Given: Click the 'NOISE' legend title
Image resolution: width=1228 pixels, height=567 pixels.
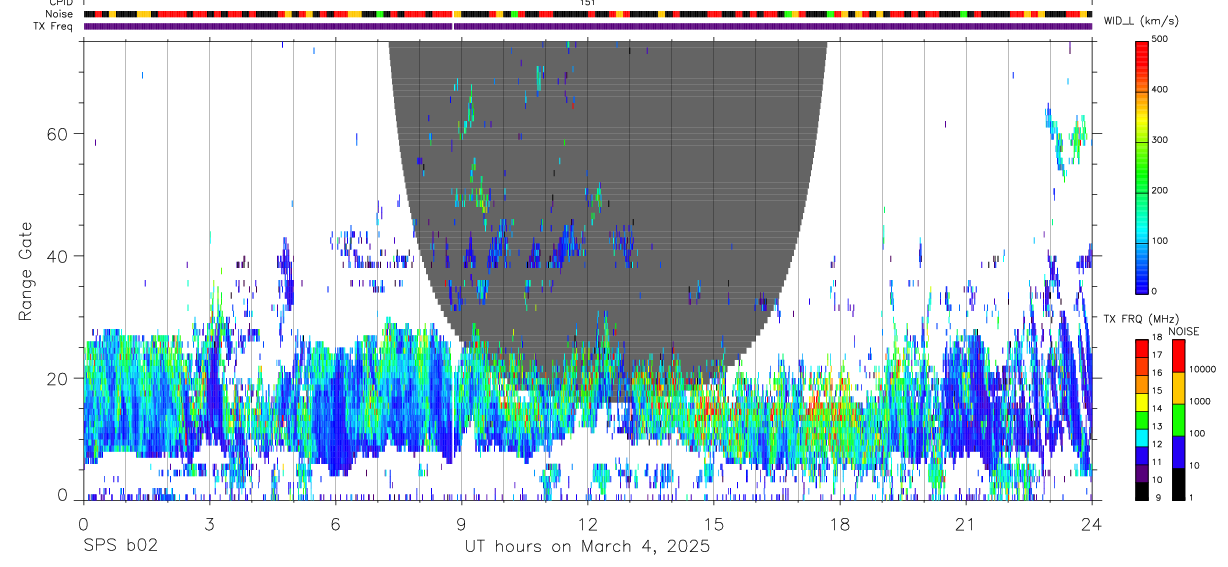Looking at the screenshot, I should [x=1183, y=331].
